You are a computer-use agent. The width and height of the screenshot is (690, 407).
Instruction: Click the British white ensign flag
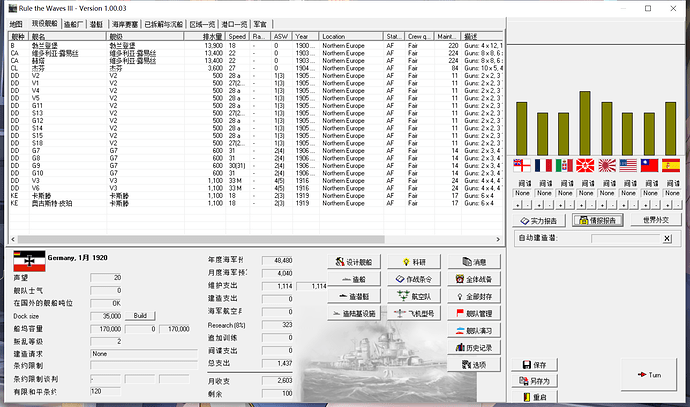pyautogui.click(x=522, y=165)
